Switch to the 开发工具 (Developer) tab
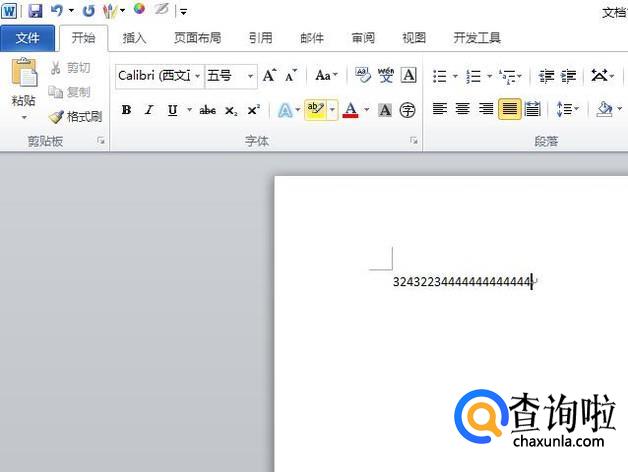 (477, 38)
